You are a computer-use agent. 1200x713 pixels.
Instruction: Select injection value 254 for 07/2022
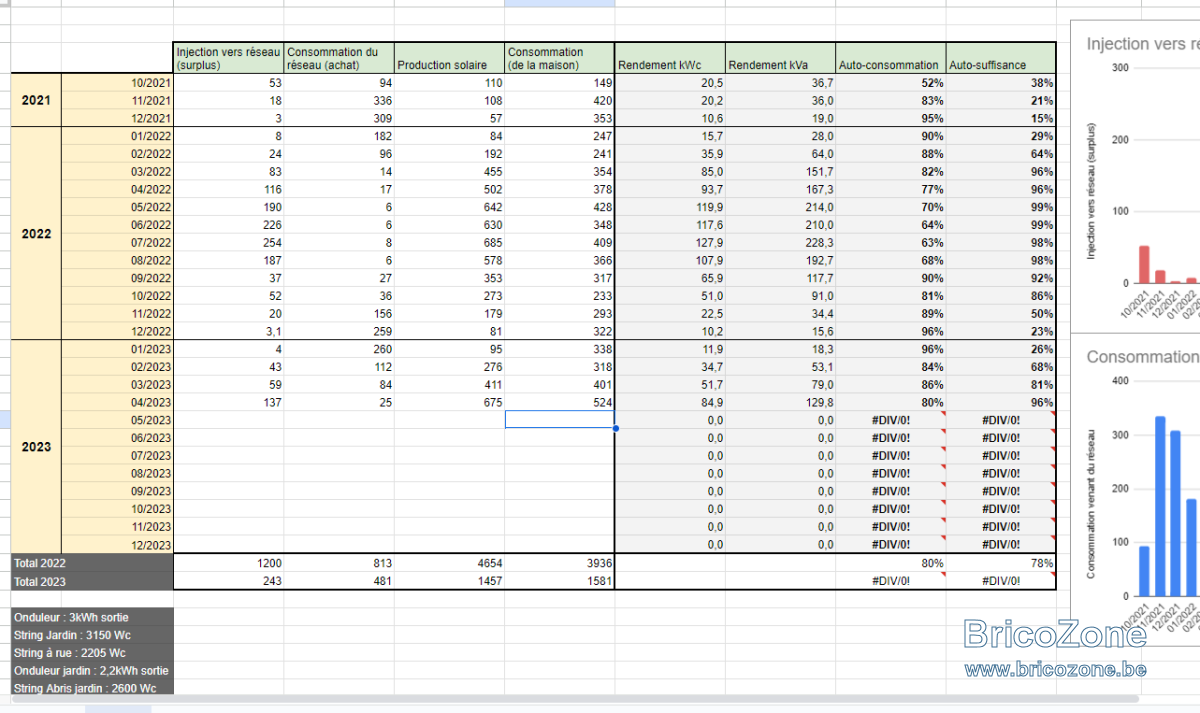pyautogui.click(x=229, y=242)
